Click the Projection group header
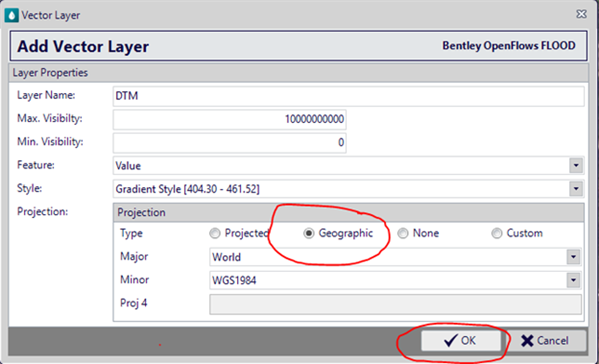The width and height of the screenshot is (599, 364). (x=348, y=212)
